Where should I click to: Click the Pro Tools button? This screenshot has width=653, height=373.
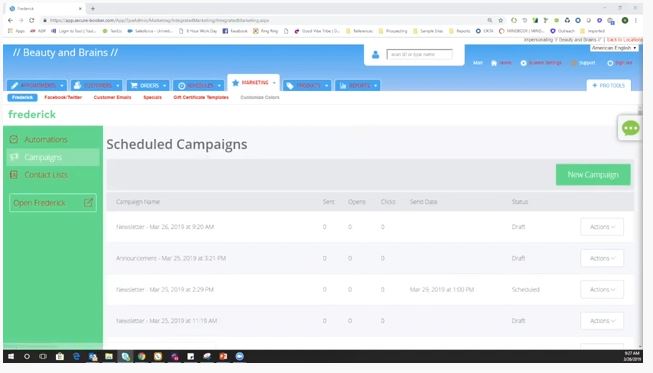click(x=608, y=85)
